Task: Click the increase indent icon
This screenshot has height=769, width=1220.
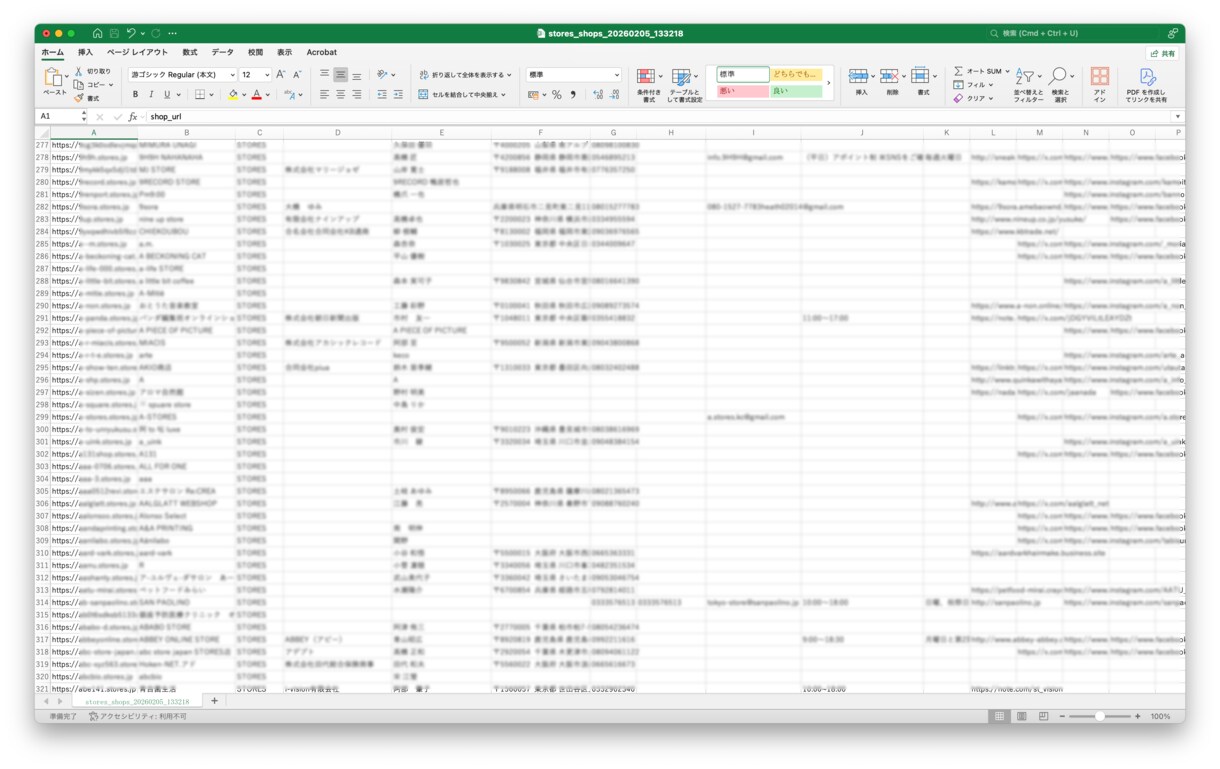Action: [398, 94]
